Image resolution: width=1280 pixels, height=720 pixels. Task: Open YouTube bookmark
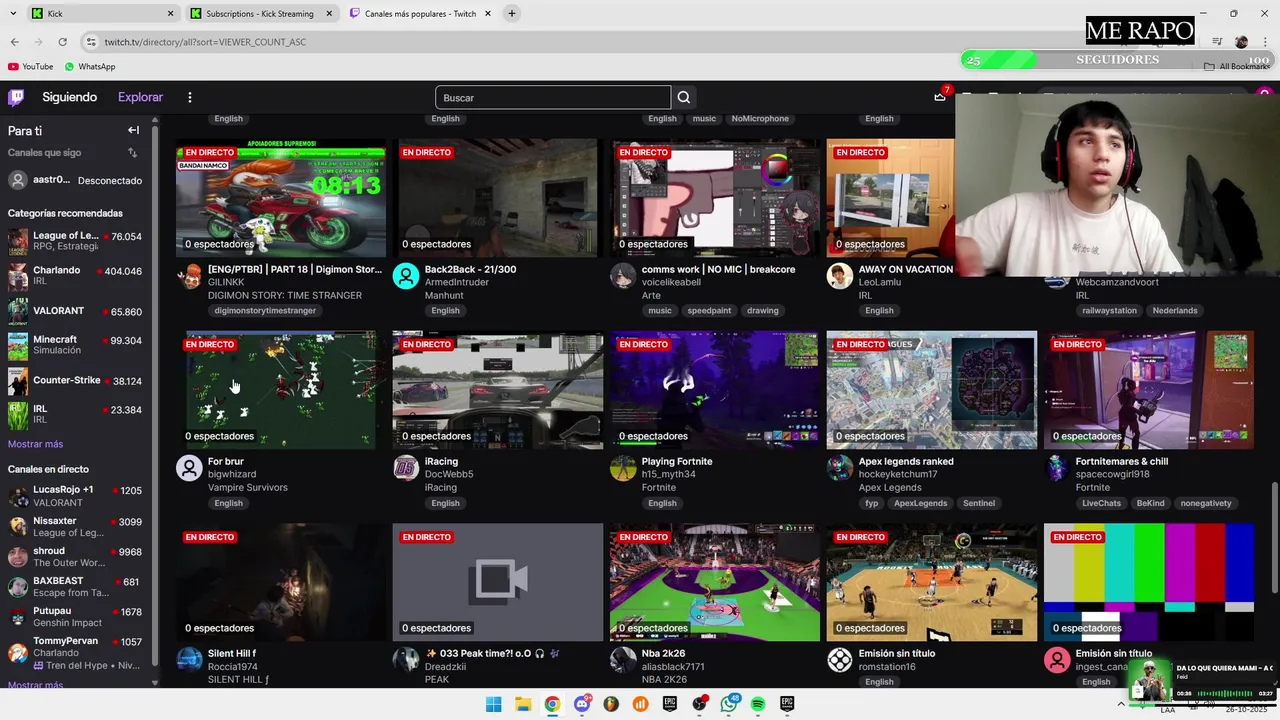click(x=30, y=66)
